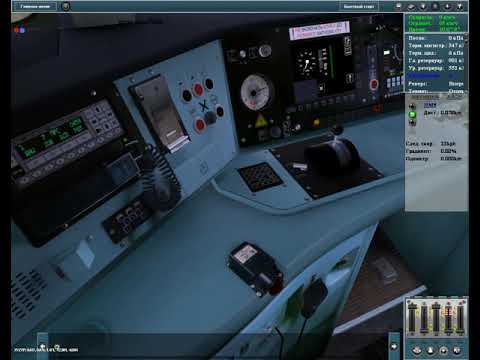Click the pink warning label above the dashboard
The width and height of the screenshot is (480, 360).
319,30
